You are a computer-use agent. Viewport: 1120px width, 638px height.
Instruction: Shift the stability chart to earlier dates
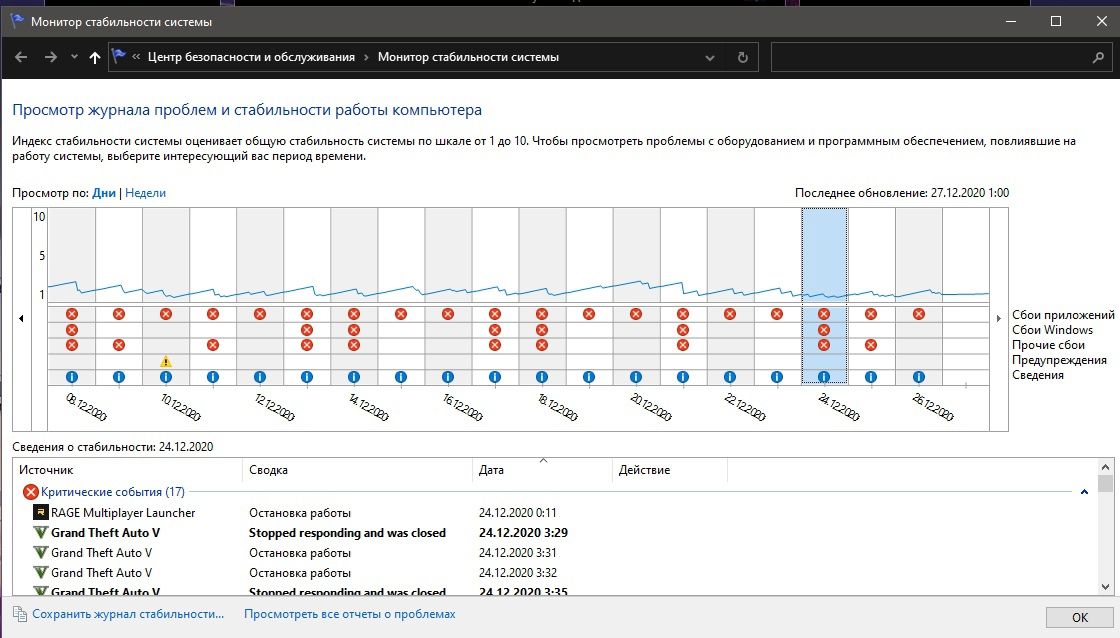[21, 318]
